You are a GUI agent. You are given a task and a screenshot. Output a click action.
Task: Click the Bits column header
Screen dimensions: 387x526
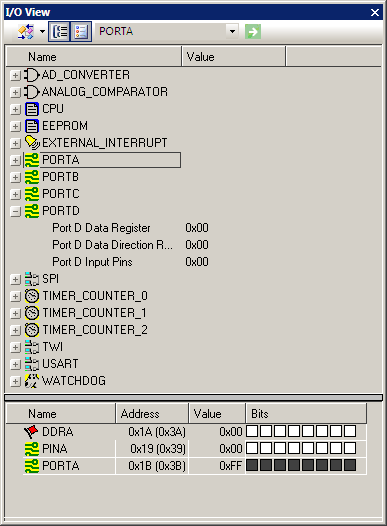306,414
